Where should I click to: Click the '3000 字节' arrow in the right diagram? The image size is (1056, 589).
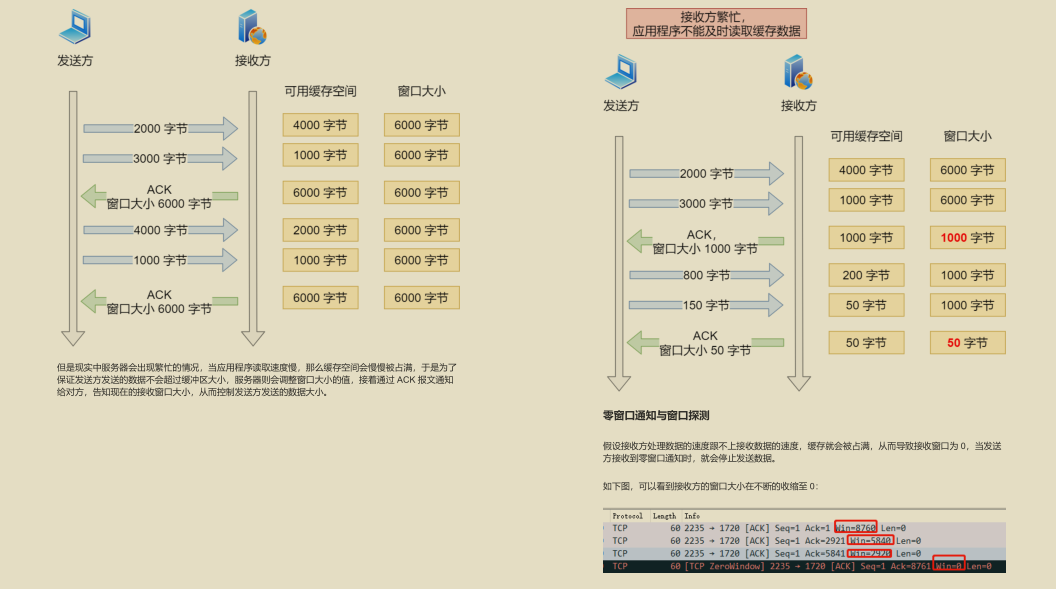click(706, 203)
